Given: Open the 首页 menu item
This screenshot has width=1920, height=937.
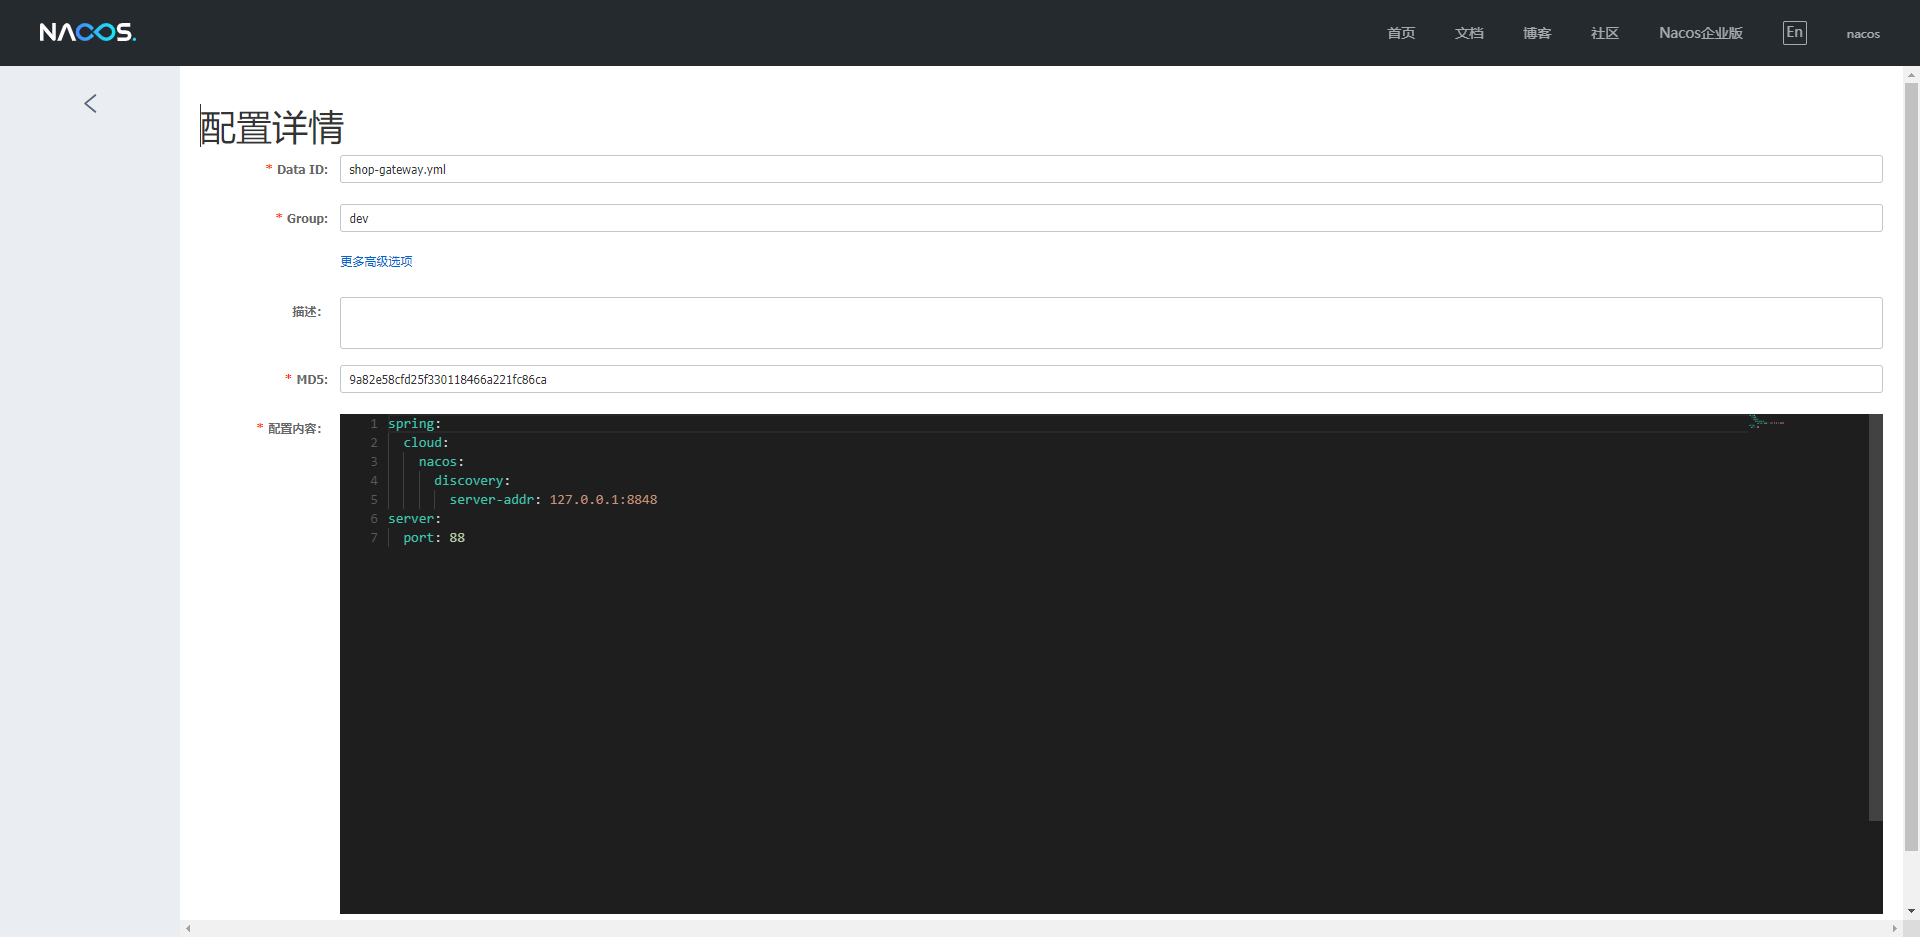Looking at the screenshot, I should click(1401, 33).
